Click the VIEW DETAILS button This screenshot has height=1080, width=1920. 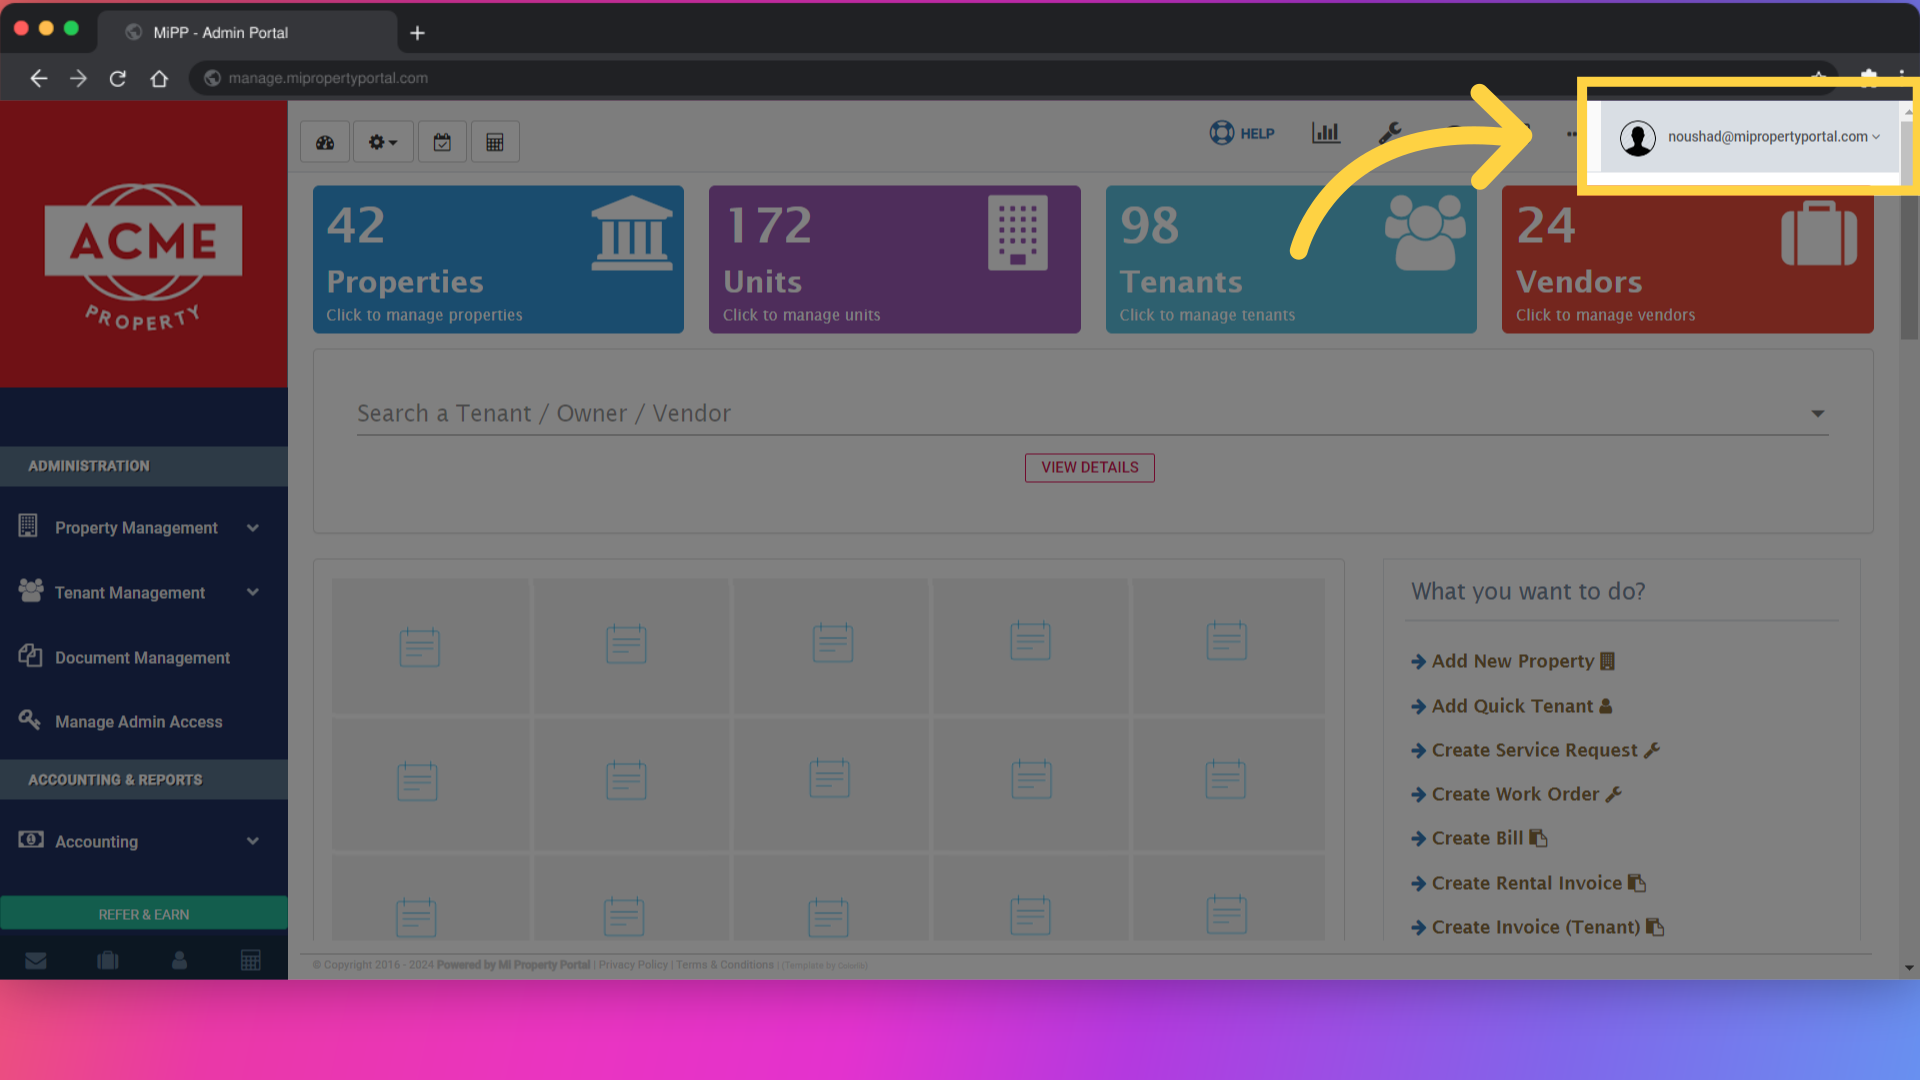1089,467
